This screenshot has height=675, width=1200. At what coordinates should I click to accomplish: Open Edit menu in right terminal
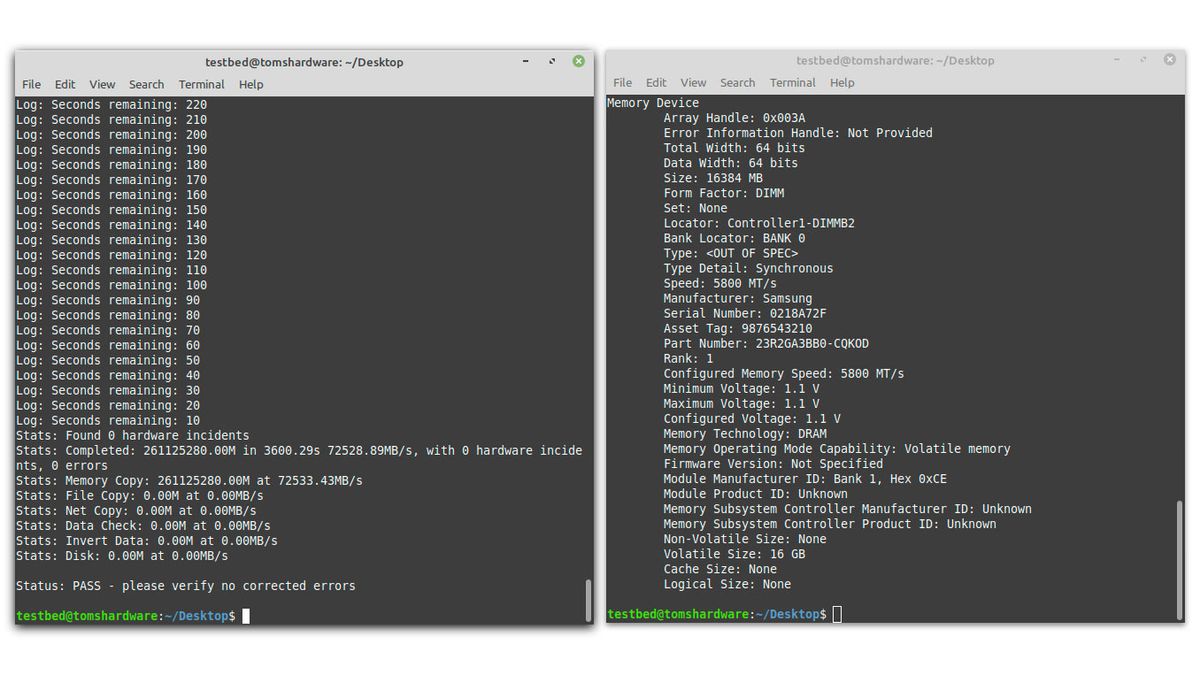[656, 83]
